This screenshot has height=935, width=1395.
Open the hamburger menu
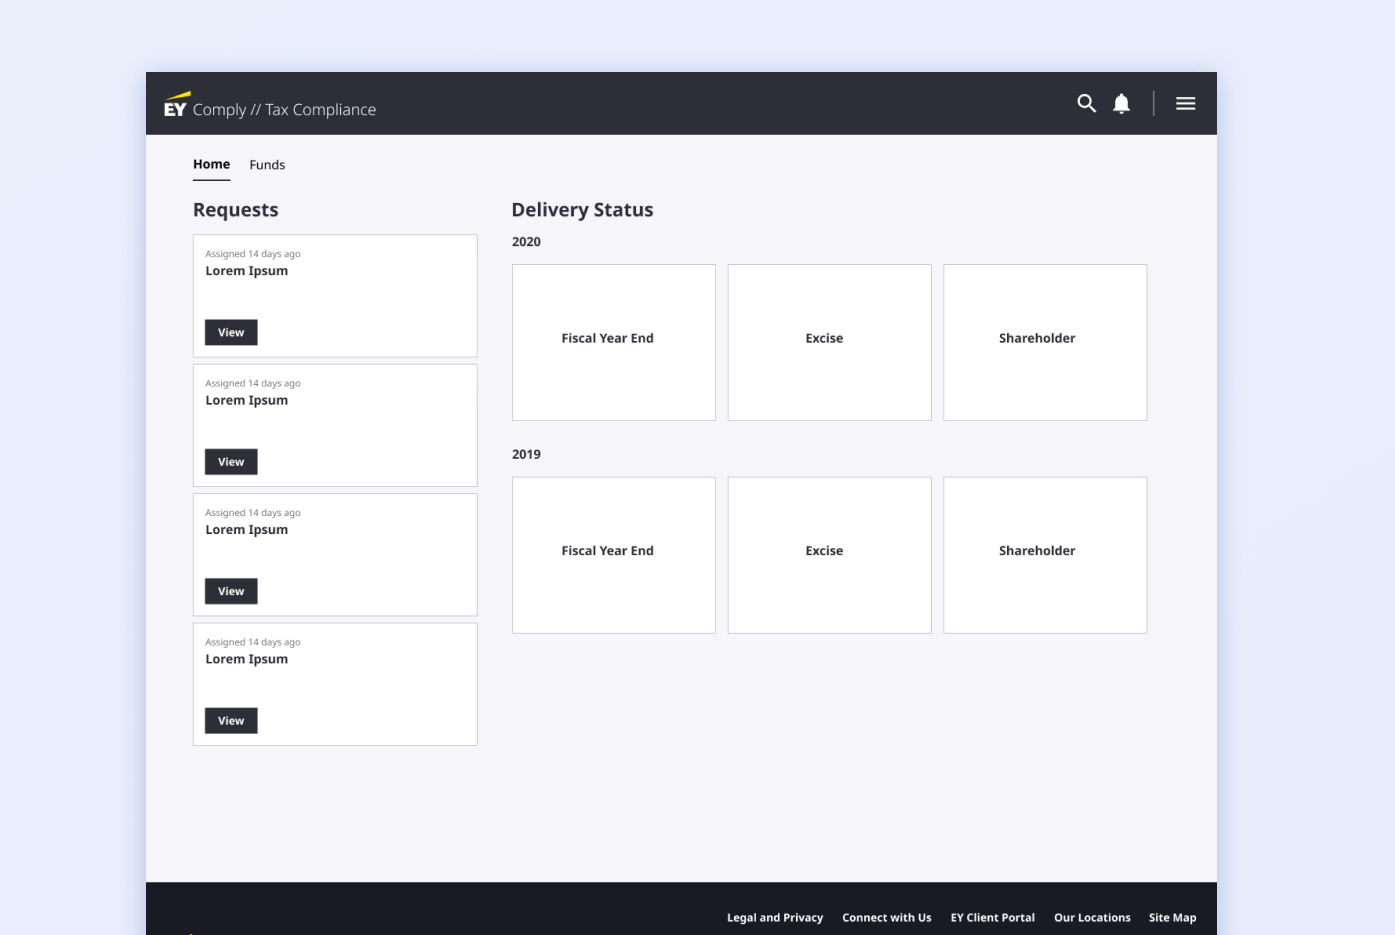click(1186, 103)
